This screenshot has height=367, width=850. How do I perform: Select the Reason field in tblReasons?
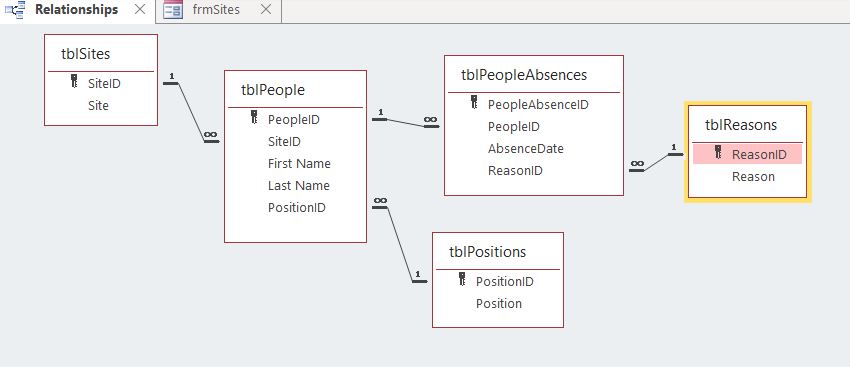[753, 176]
